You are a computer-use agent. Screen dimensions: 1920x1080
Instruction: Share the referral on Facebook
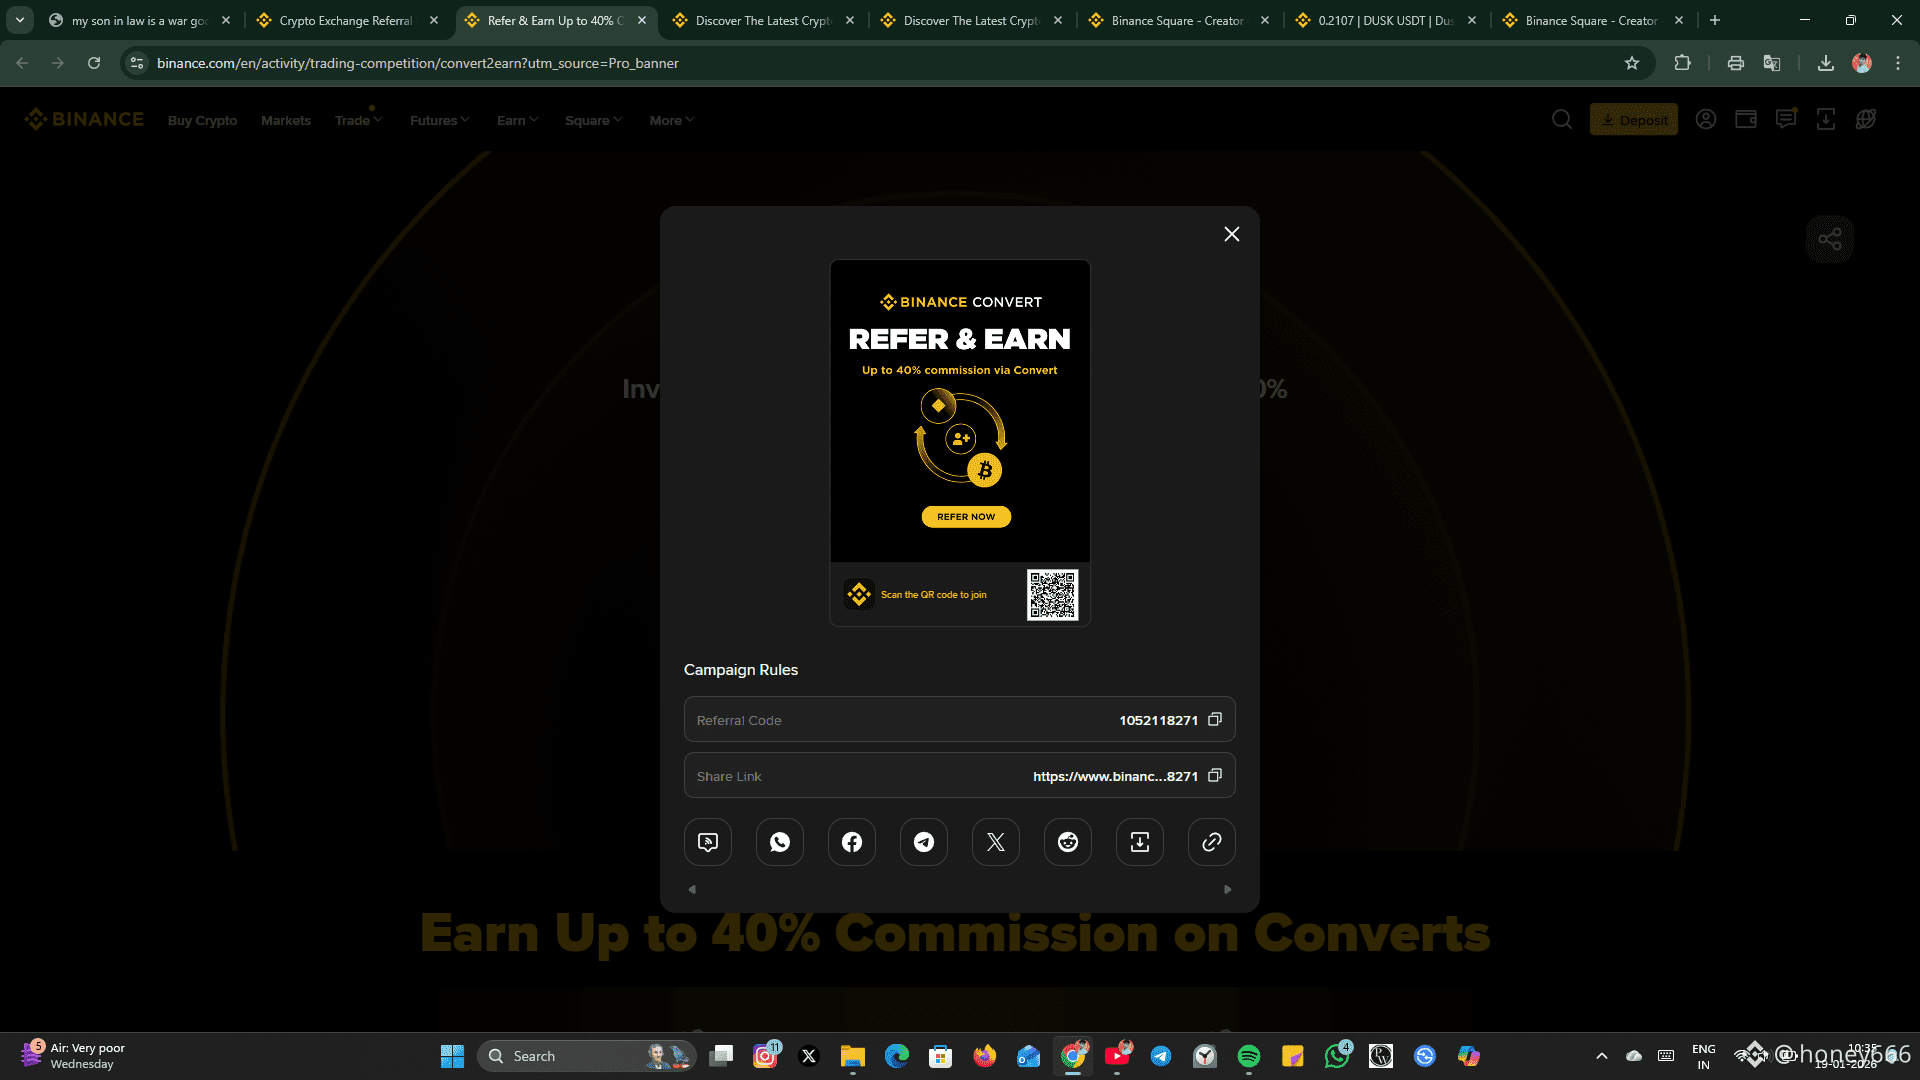(x=852, y=842)
